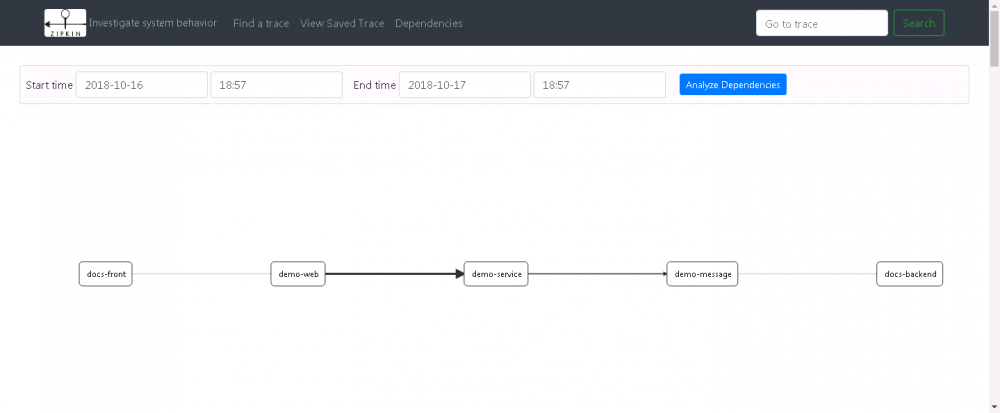1000x413 pixels.
Task: Click the demo-service node
Action: point(496,274)
